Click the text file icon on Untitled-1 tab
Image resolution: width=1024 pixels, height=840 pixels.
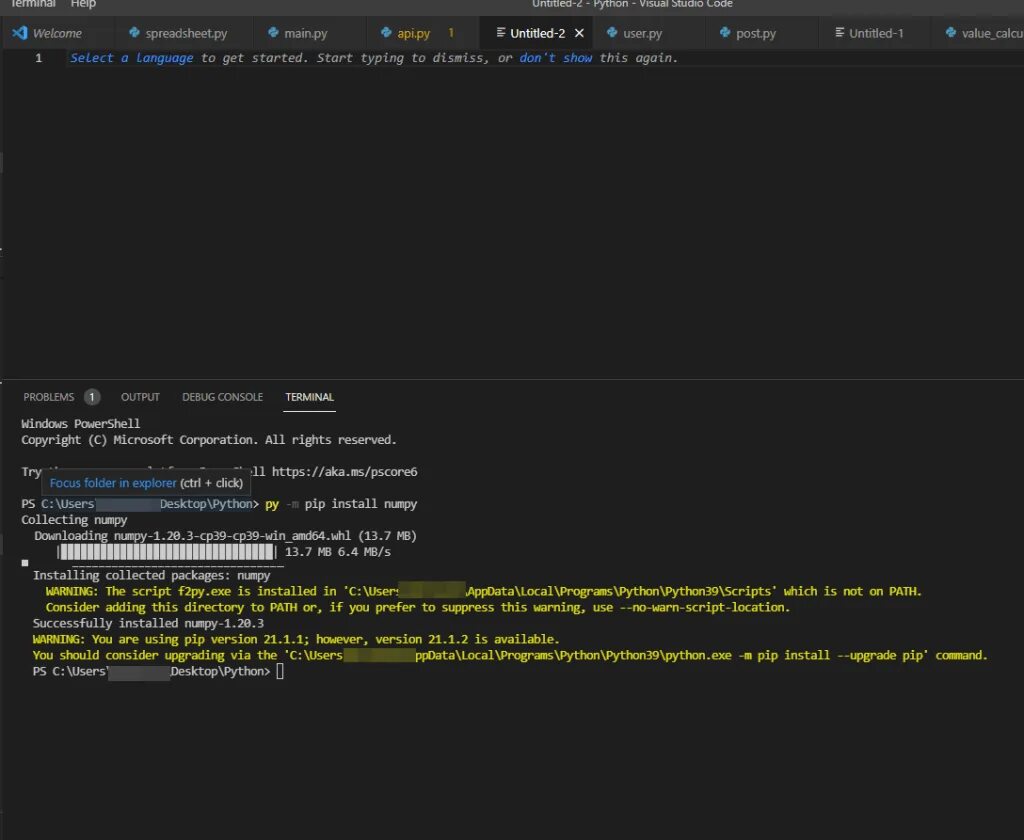839,33
